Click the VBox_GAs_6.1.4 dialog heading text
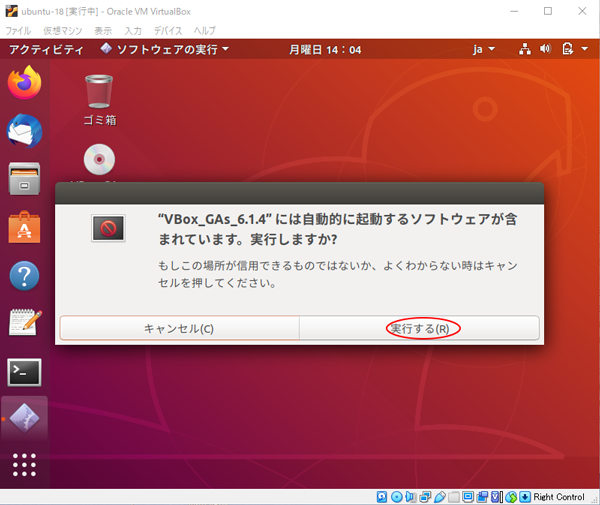Image resolution: width=600 pixels, height=505 pixels. [x=338, y=229]
